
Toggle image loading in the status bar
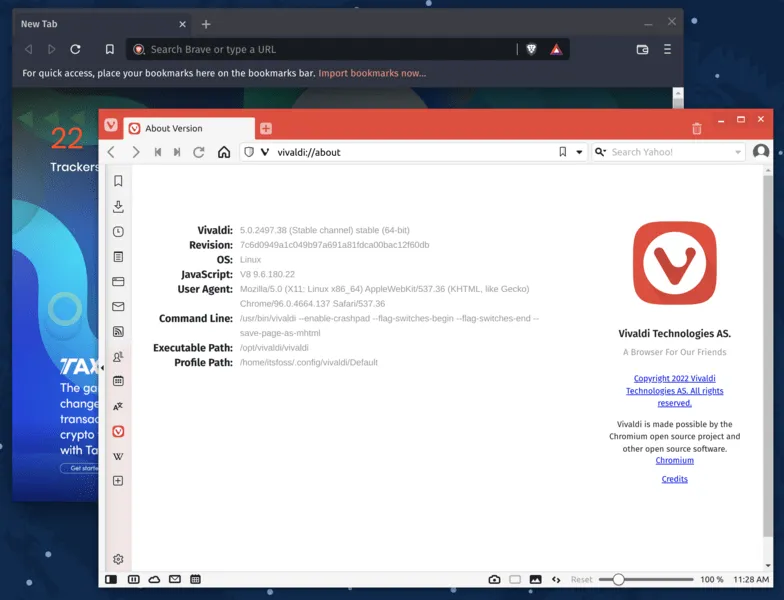535,579
